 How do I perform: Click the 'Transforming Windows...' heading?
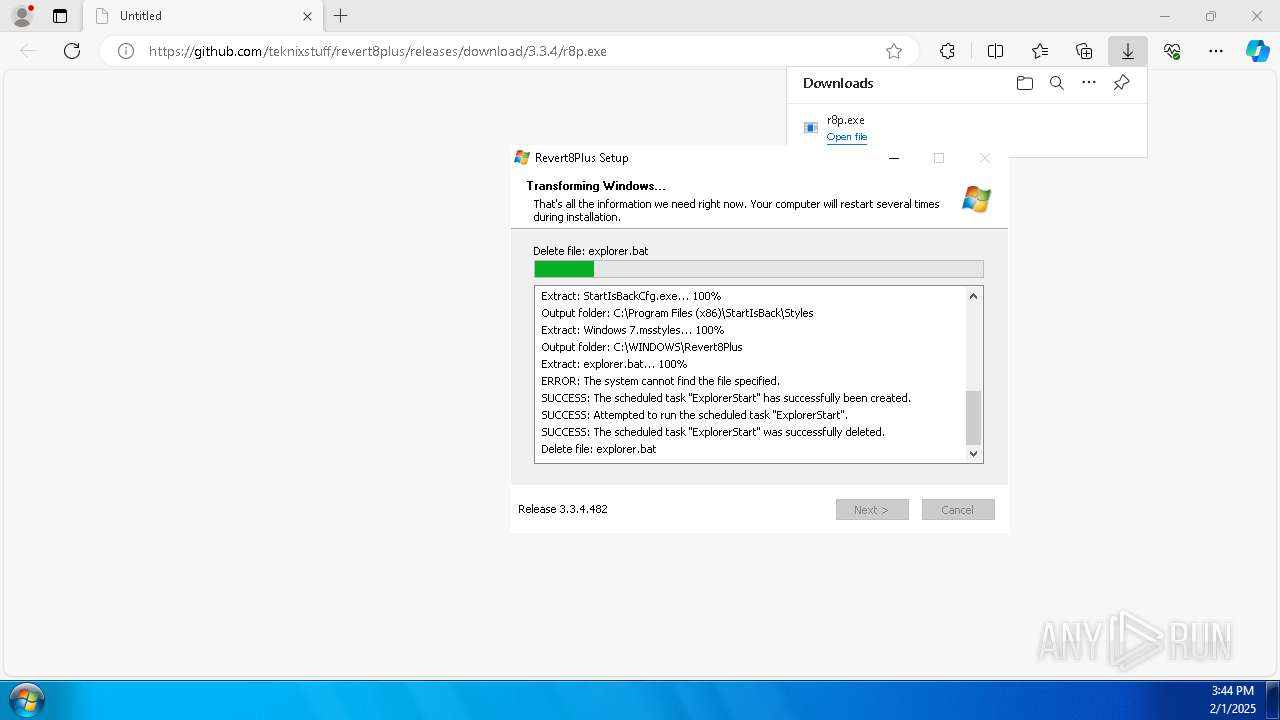click(596, 186)
